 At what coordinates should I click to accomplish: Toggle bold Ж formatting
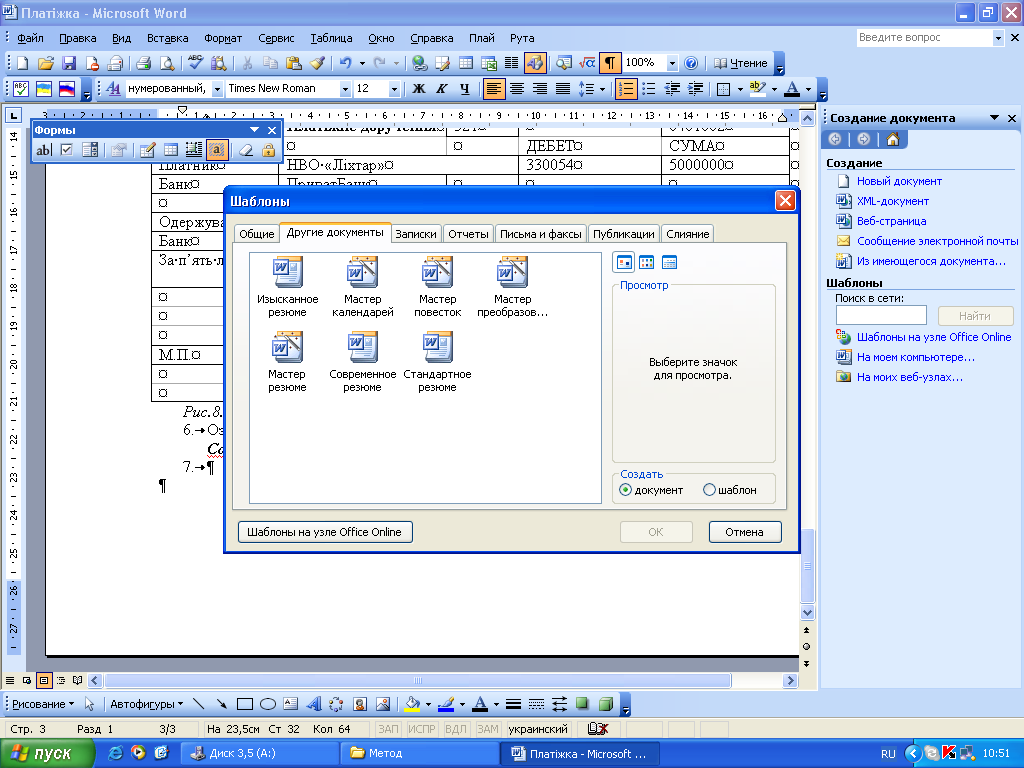click(x=419, y=89)
